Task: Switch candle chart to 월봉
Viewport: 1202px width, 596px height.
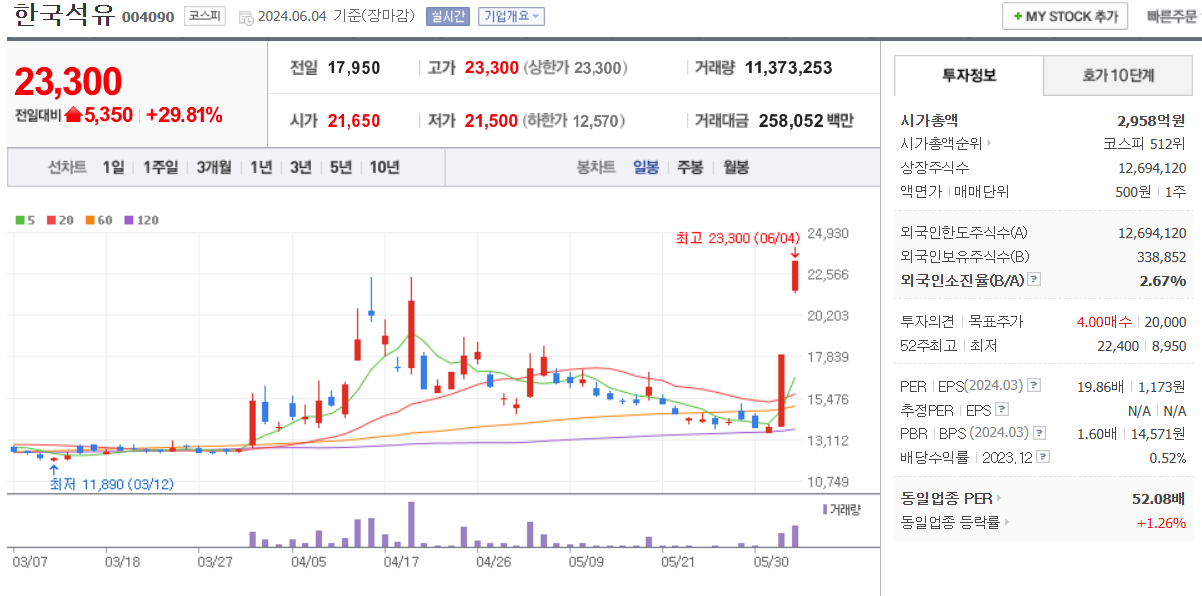Action: point(735,167)
